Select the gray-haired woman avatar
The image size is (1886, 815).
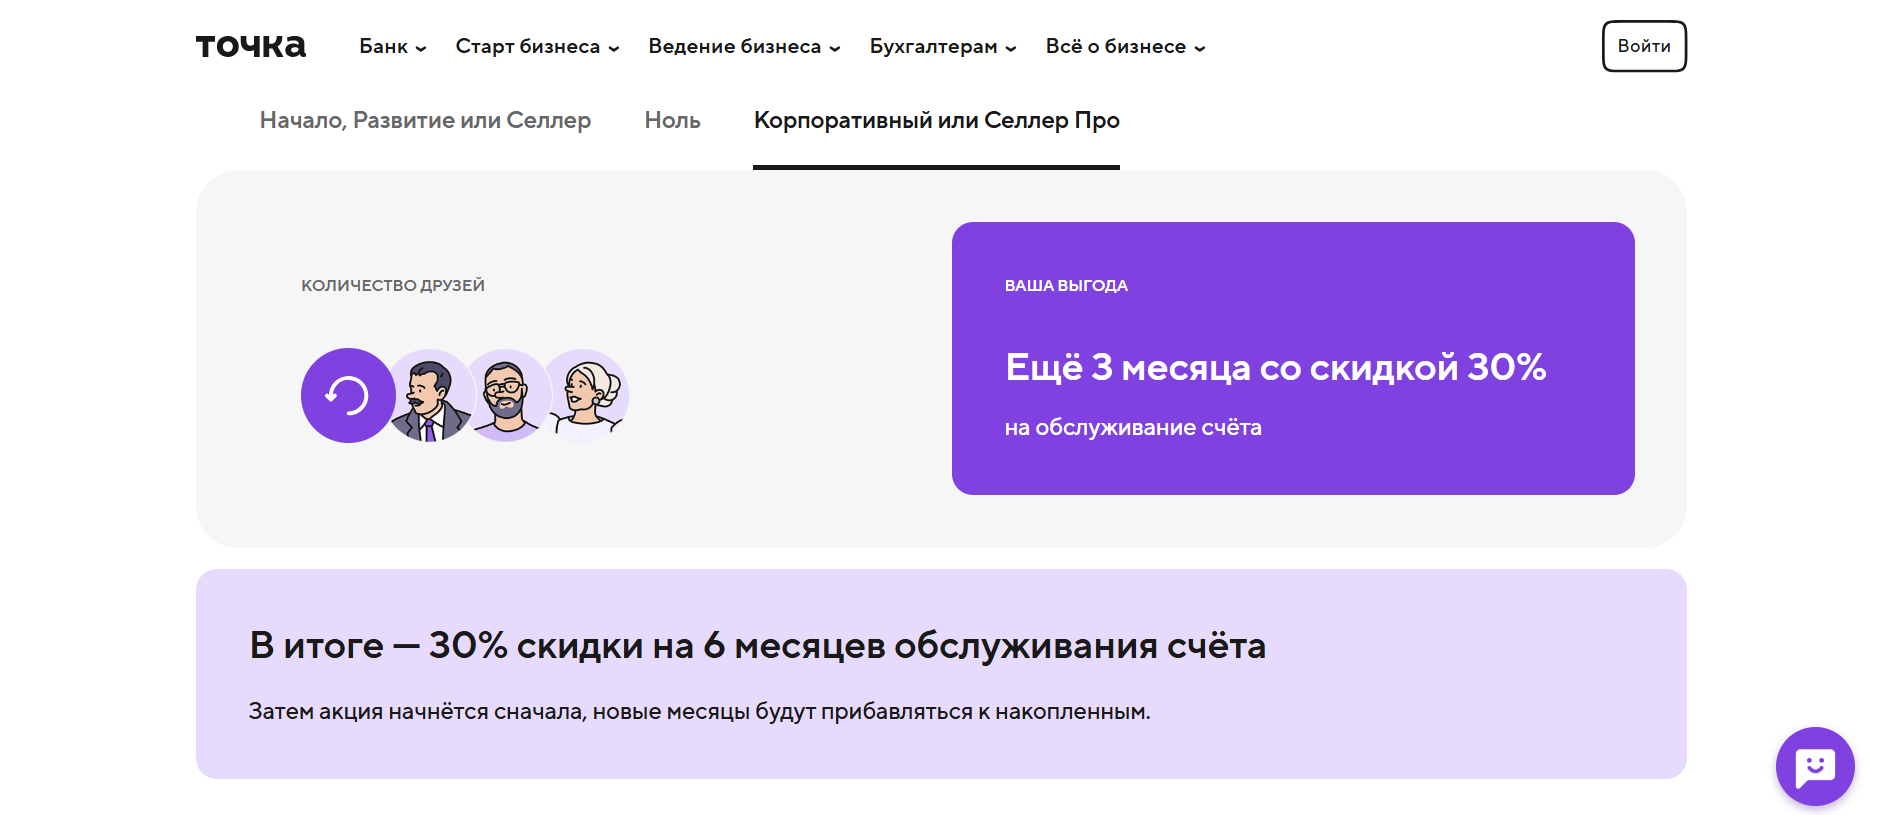[588, 396]
